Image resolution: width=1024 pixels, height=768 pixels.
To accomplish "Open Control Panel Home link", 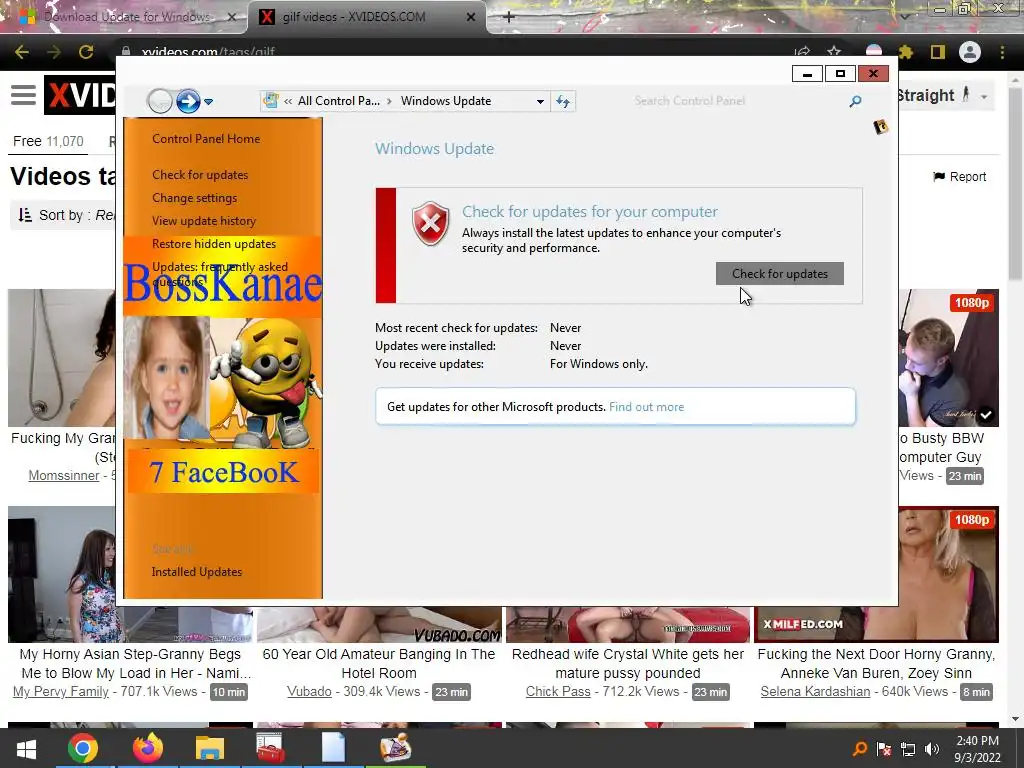I will coord(206,138).
